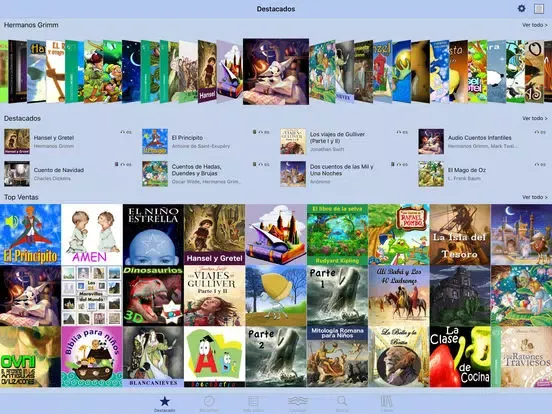Open Los viajes de Gulliver list entry

pos(344,142)
